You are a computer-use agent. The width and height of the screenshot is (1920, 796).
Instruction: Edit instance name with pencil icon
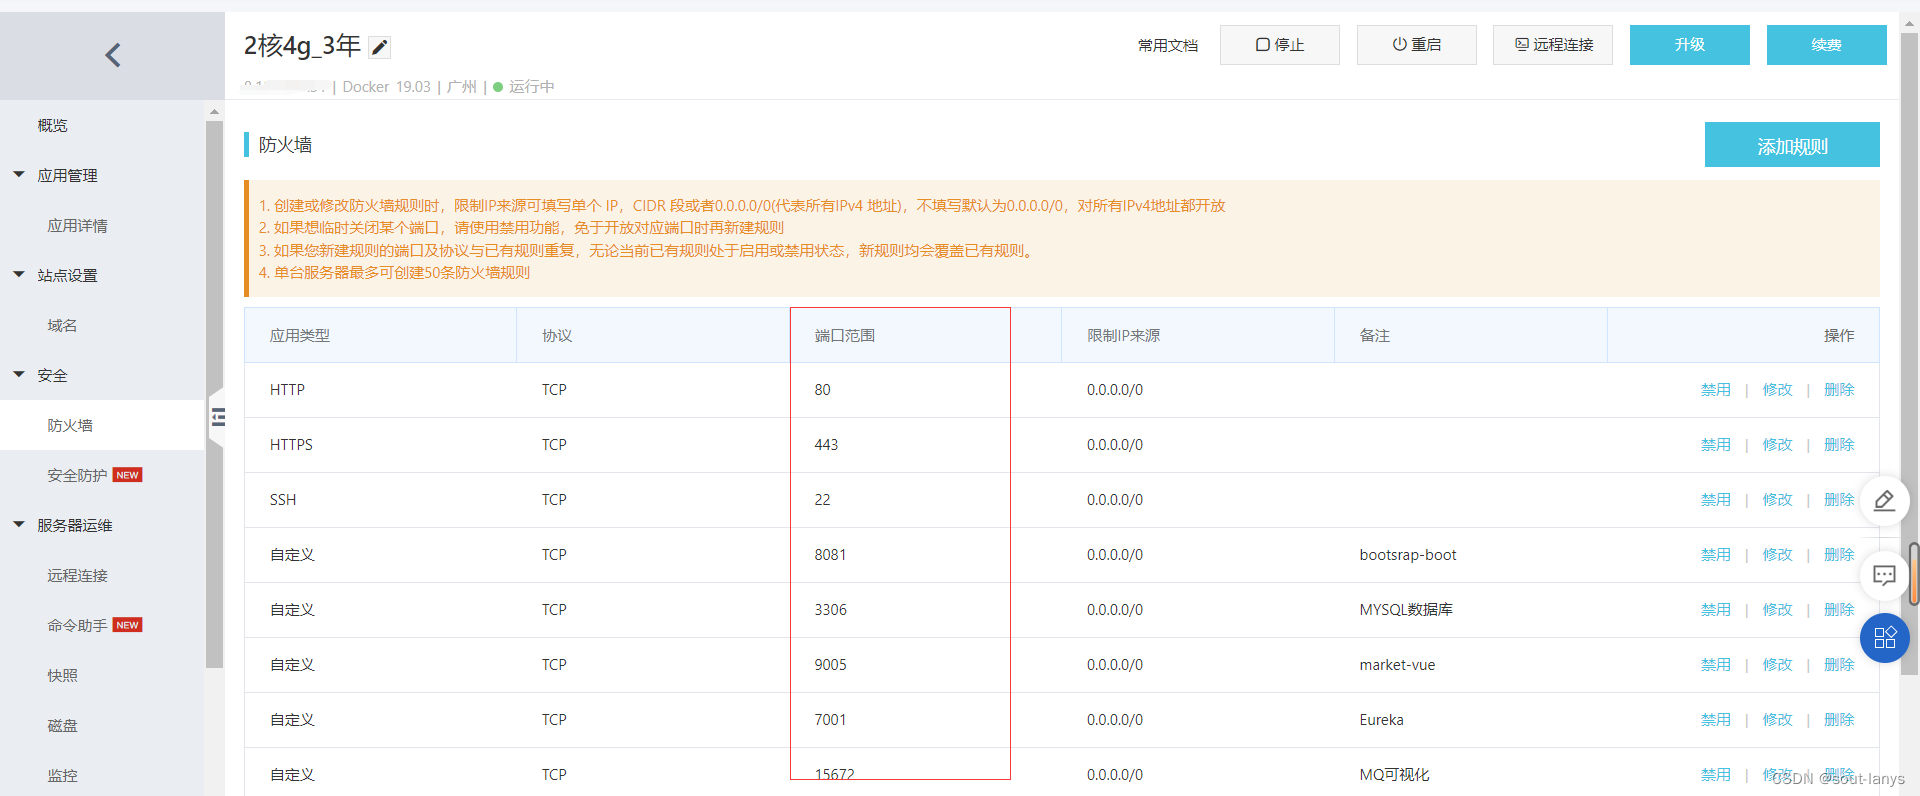click(x=379, y=47)
